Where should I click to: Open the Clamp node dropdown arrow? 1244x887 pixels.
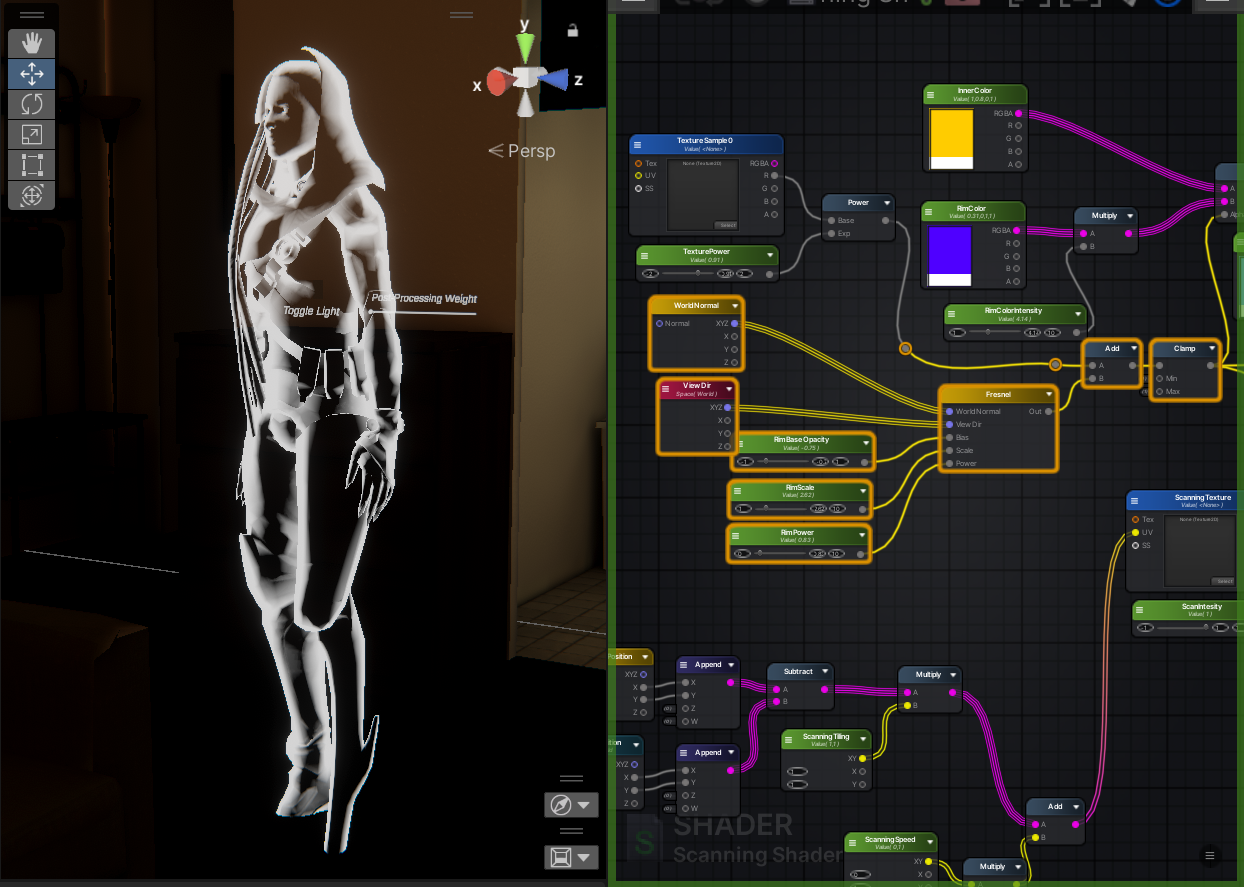(1211, 349)
